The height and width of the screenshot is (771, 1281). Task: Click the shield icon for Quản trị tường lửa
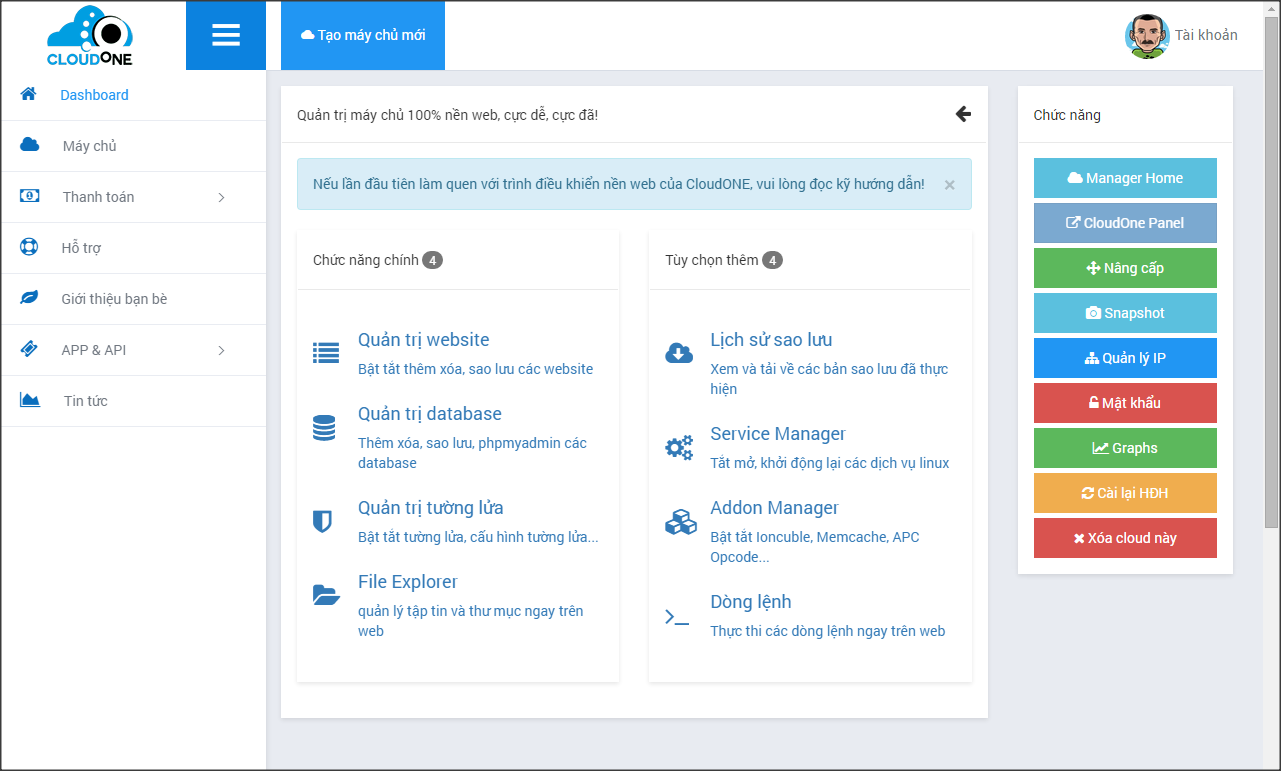(322, 521)
